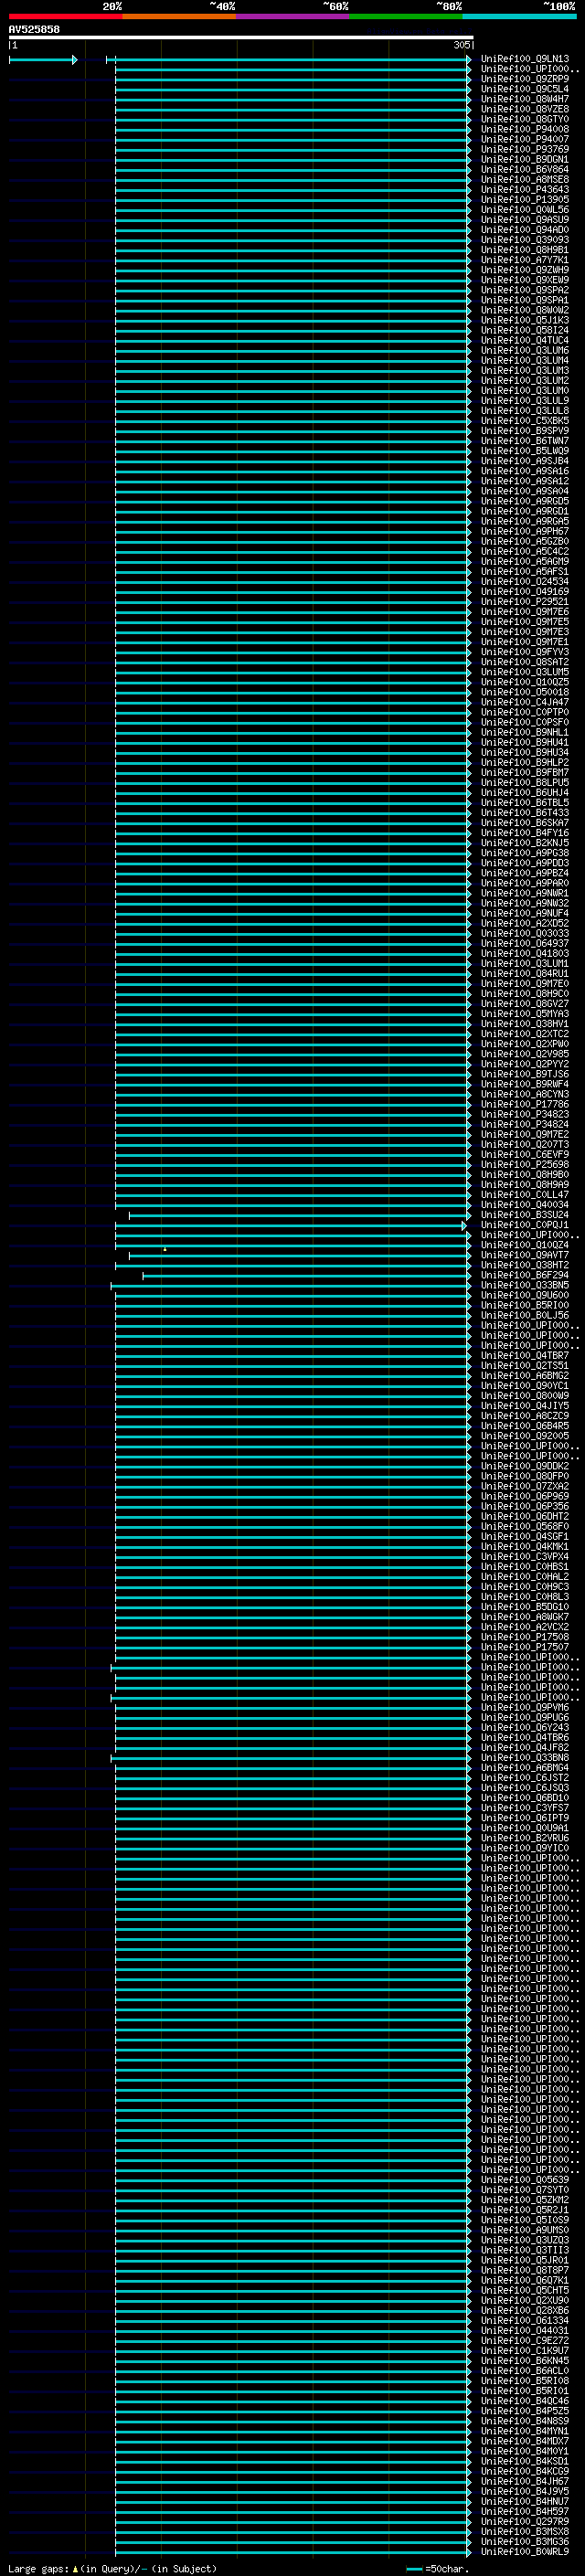Select the UniRef100_C1K9U7 label

click(x=525, y=2350)
